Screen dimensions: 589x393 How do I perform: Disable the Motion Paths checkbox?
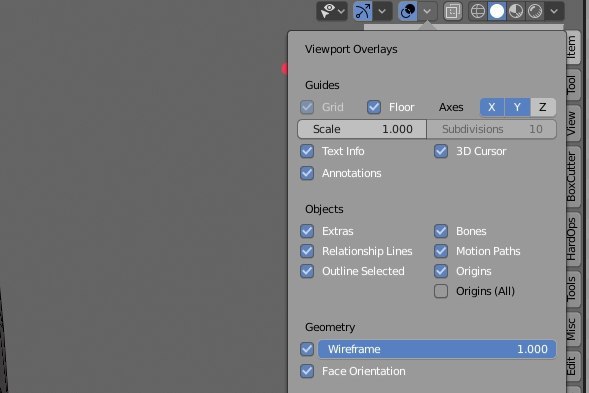click(x=441, y=251)
